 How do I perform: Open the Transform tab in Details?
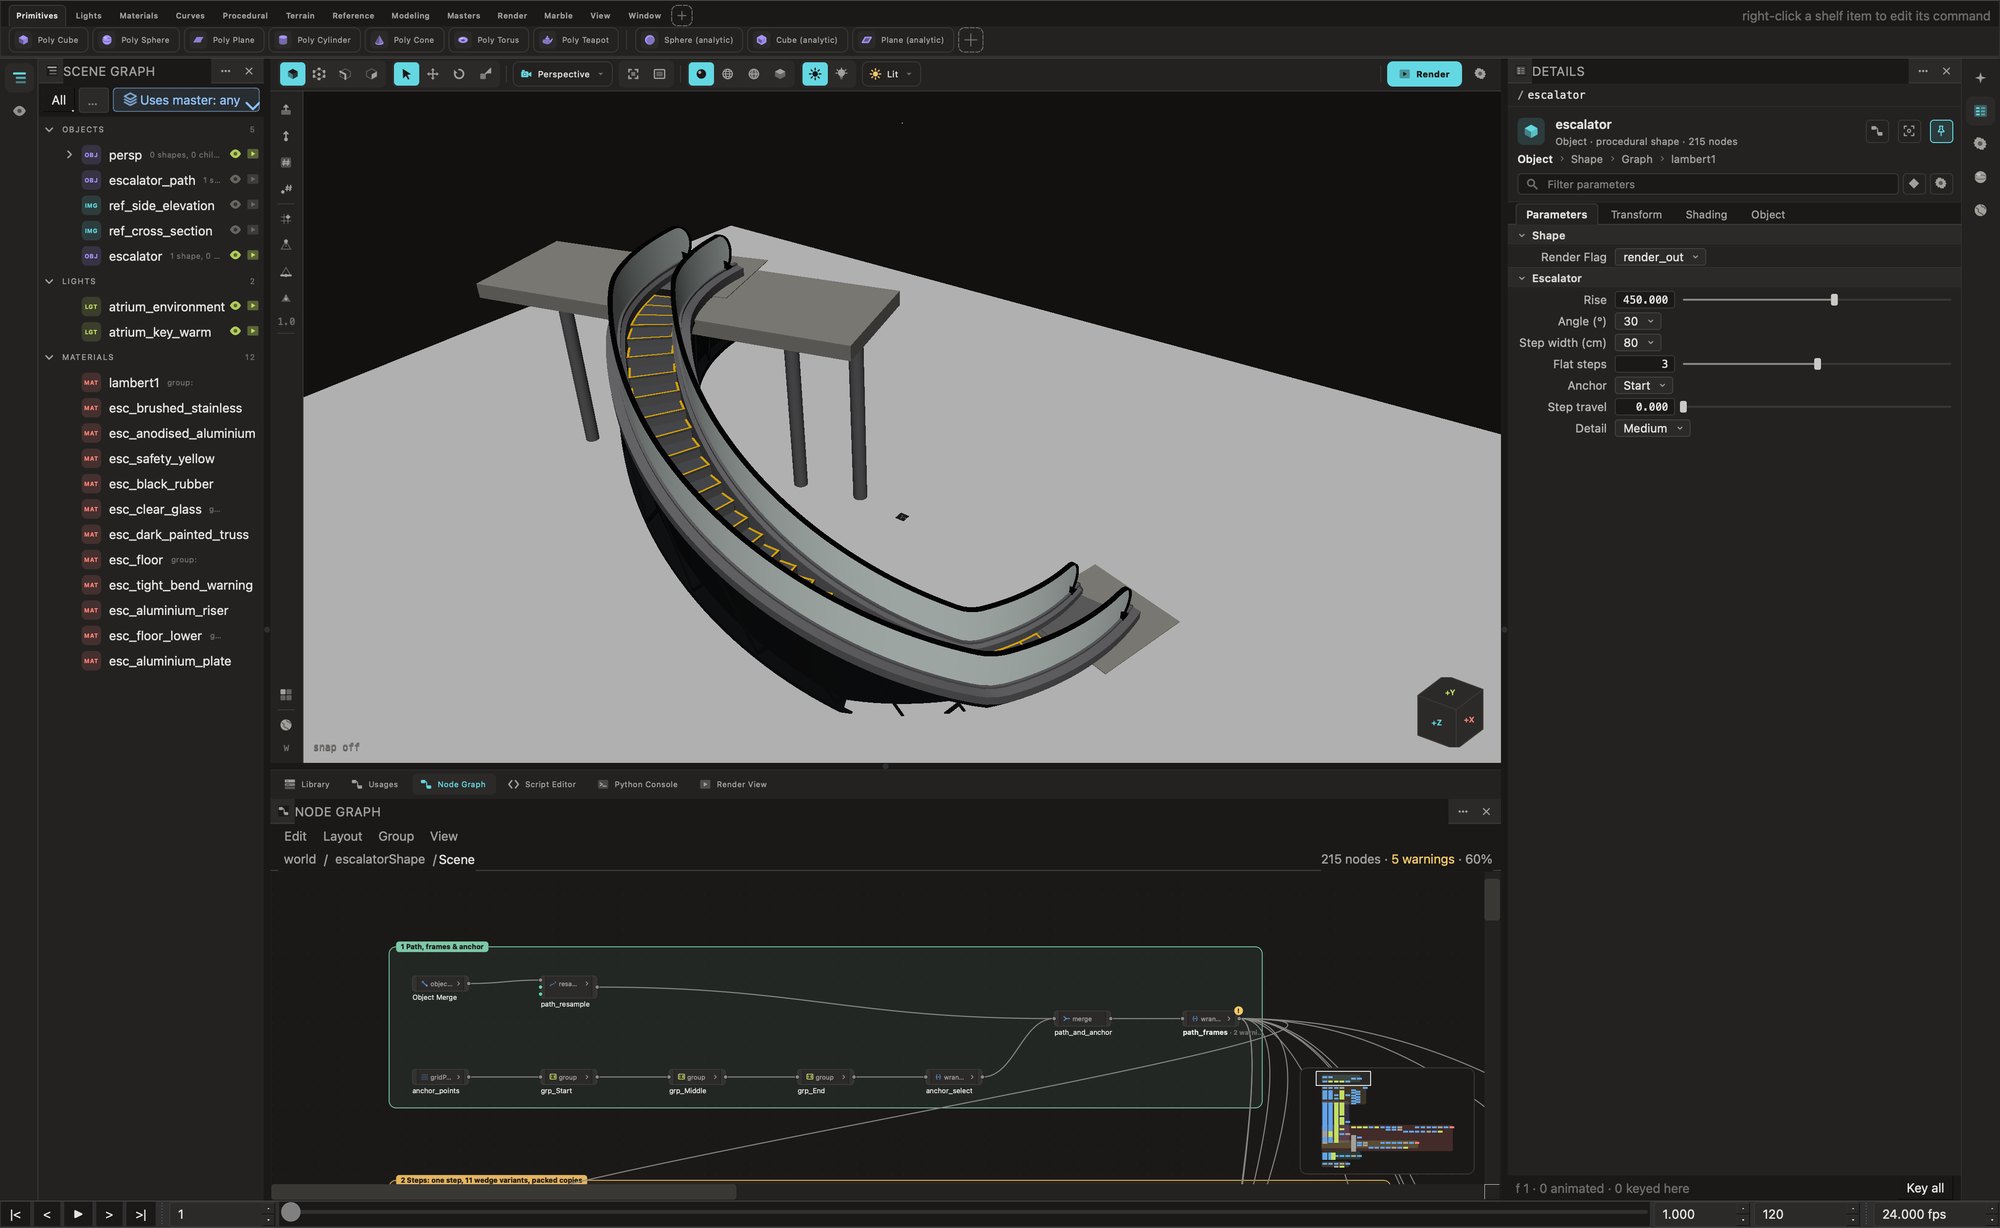(1636, 214)
